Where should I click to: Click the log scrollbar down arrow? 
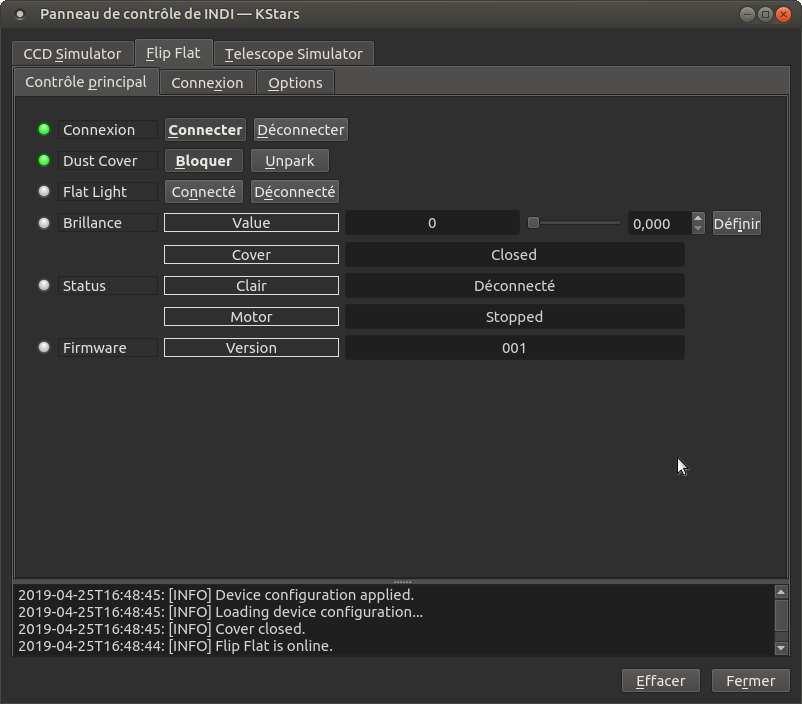[x=781, y=648]
